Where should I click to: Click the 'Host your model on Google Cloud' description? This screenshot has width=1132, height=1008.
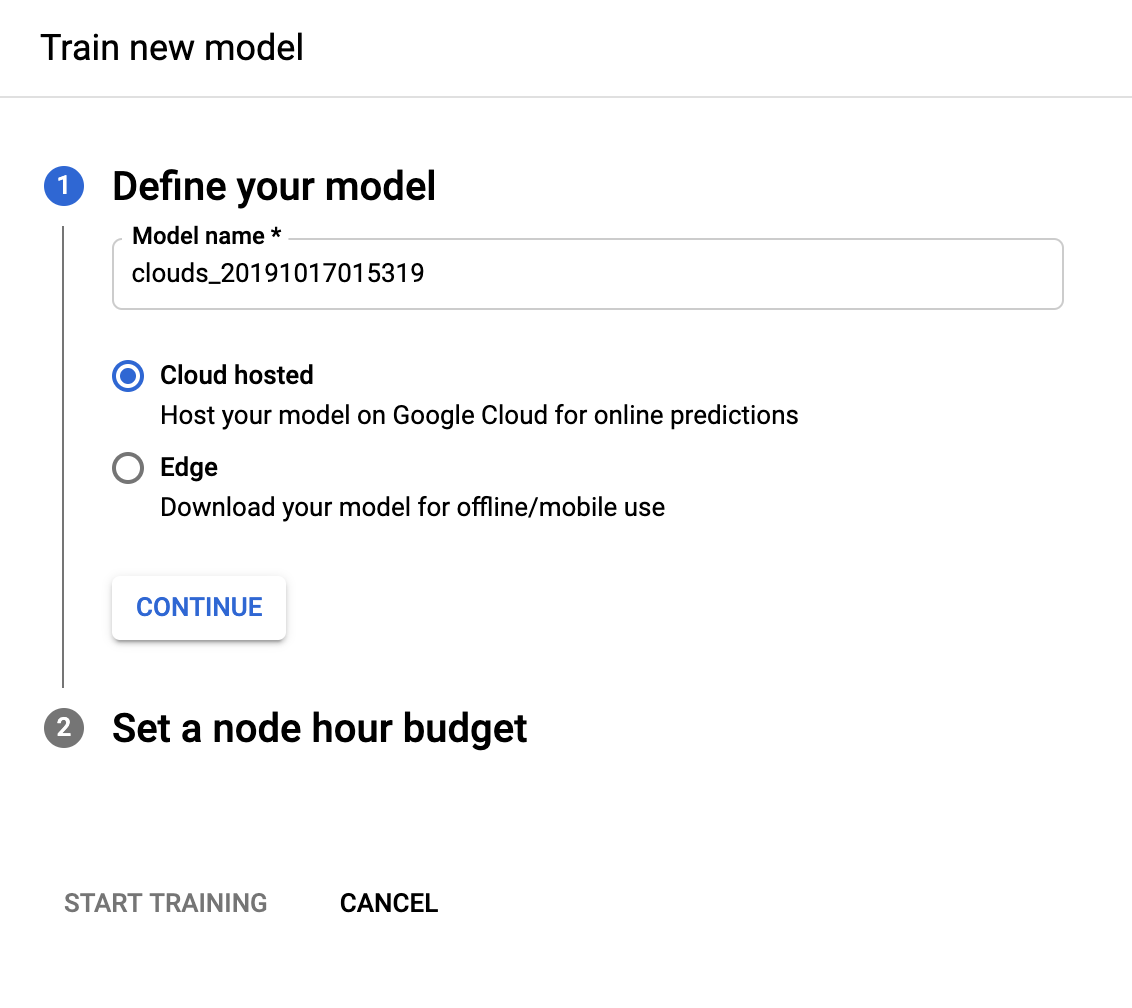479,415
